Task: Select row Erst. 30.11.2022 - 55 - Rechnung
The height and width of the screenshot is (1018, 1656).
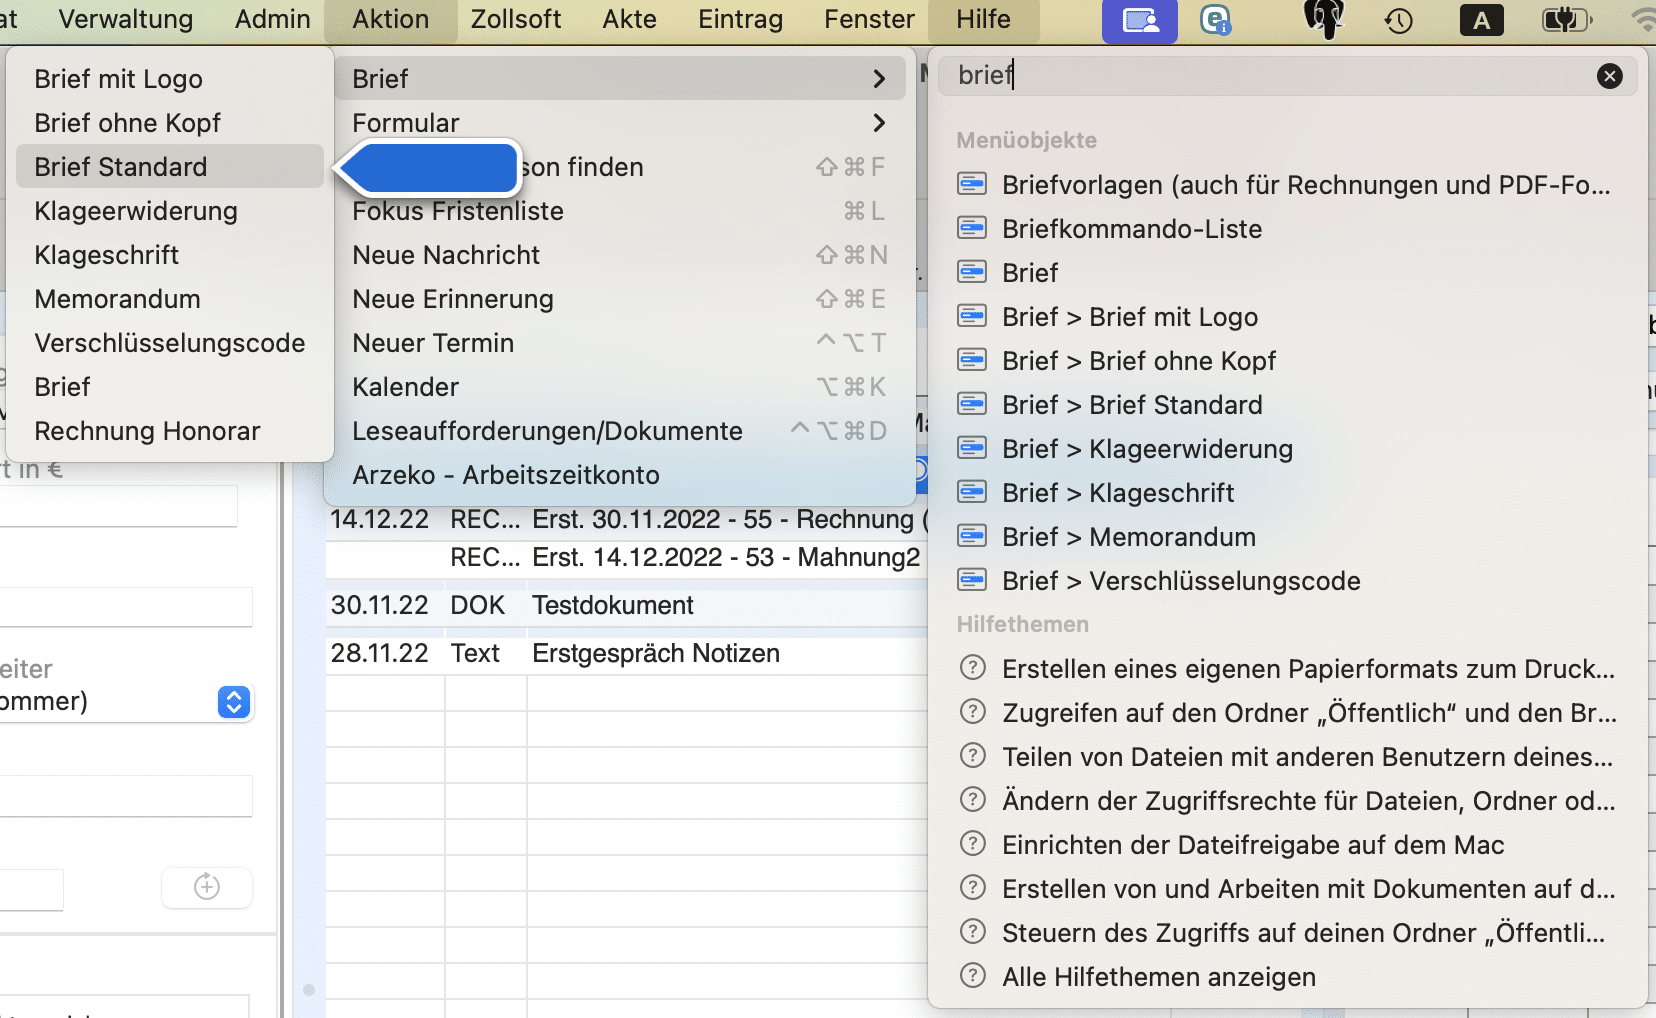Action: (x=627, y=519)
